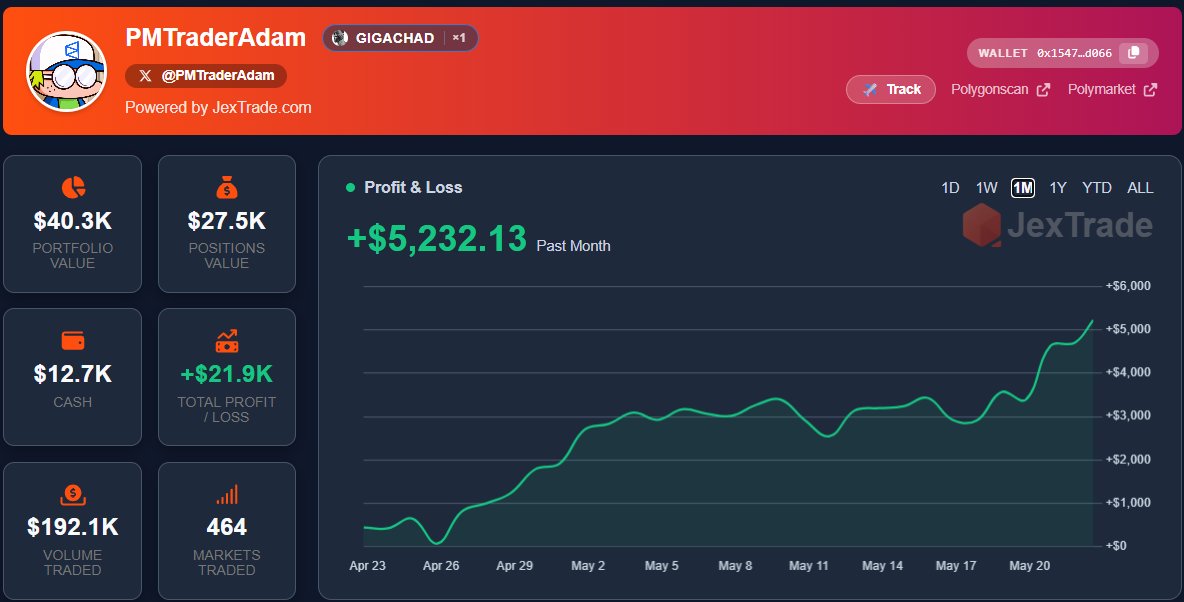Open the Polymarket link
The width and height of the screenshot is (1184, 602).
[1112, 89]
